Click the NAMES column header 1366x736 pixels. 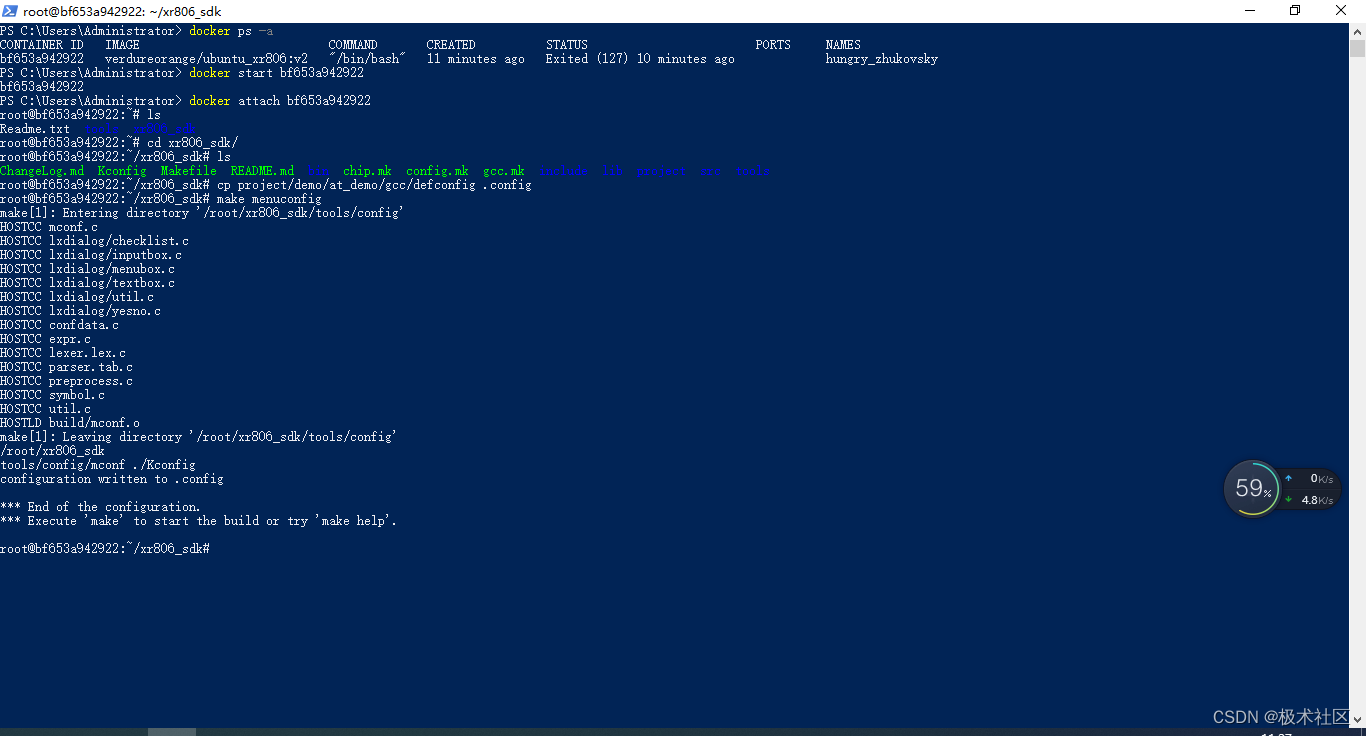click(x=843, y=45)
